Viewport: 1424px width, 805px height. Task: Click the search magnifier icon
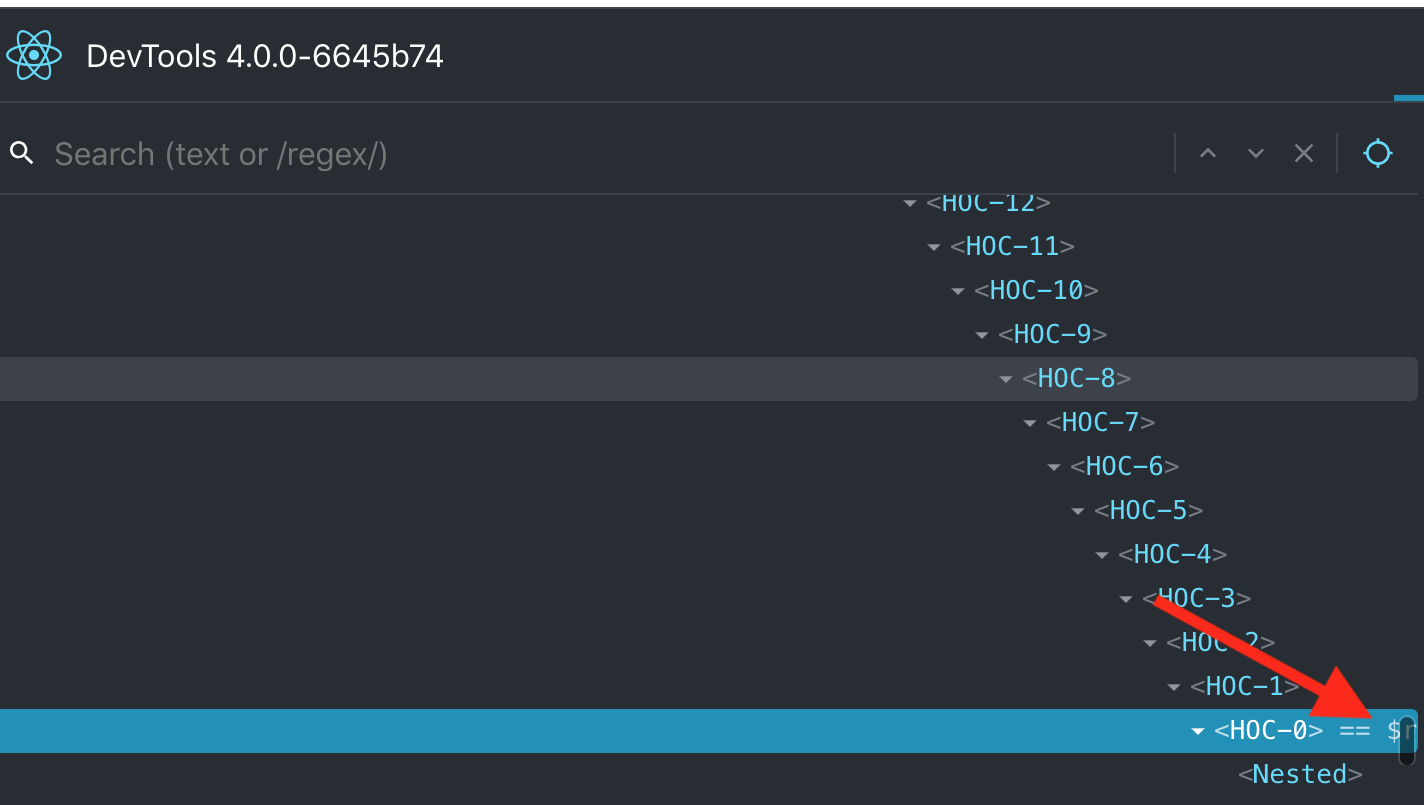(x=21, y=153)
